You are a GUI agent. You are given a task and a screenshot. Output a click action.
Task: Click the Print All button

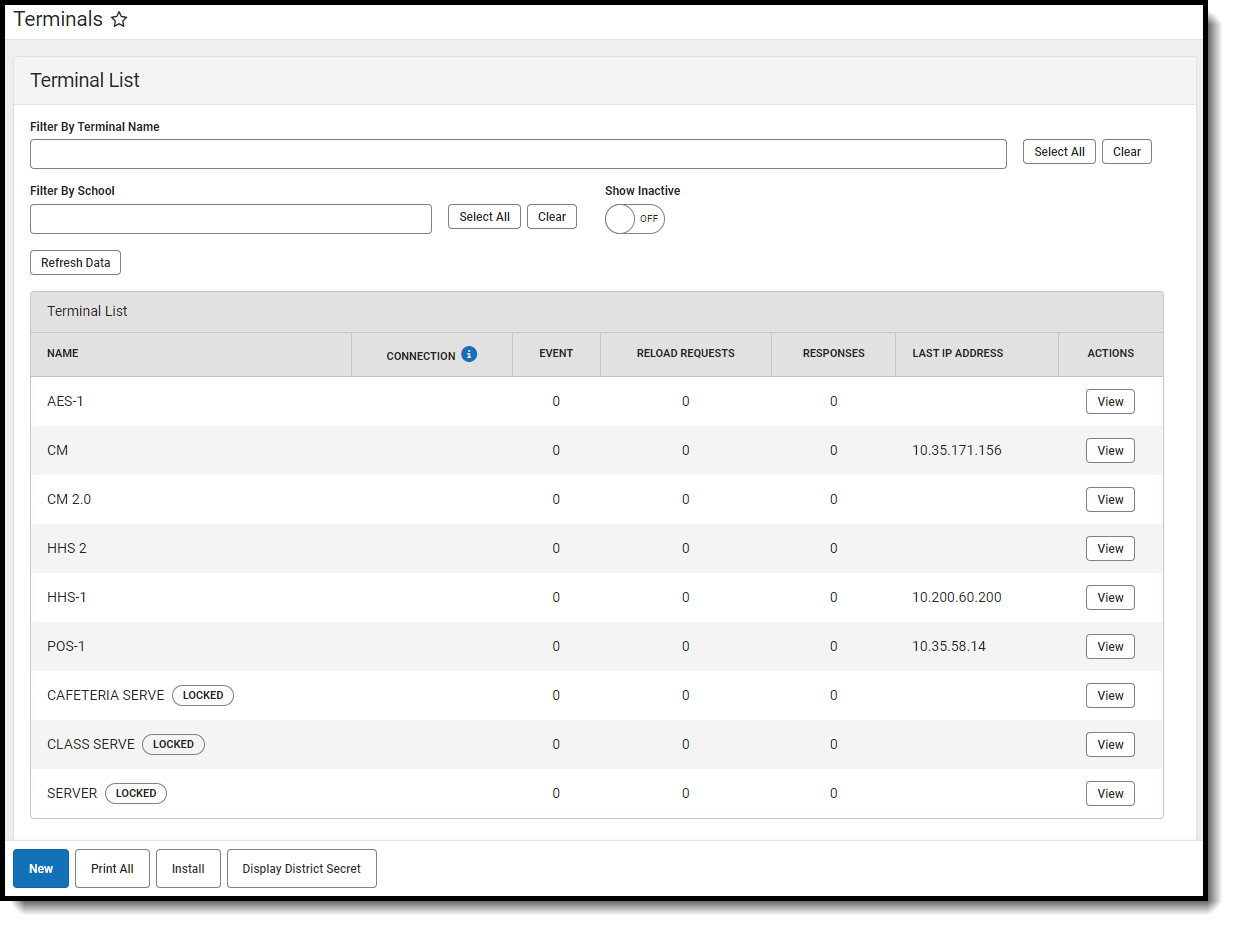click(112, 869)
